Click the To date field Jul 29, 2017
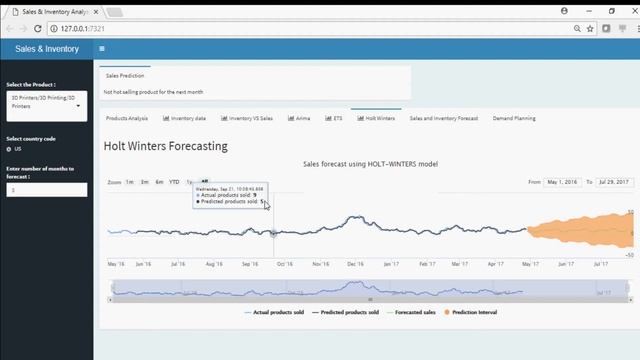640x360 pixels. pyautogui.click(x=614, y=182)
